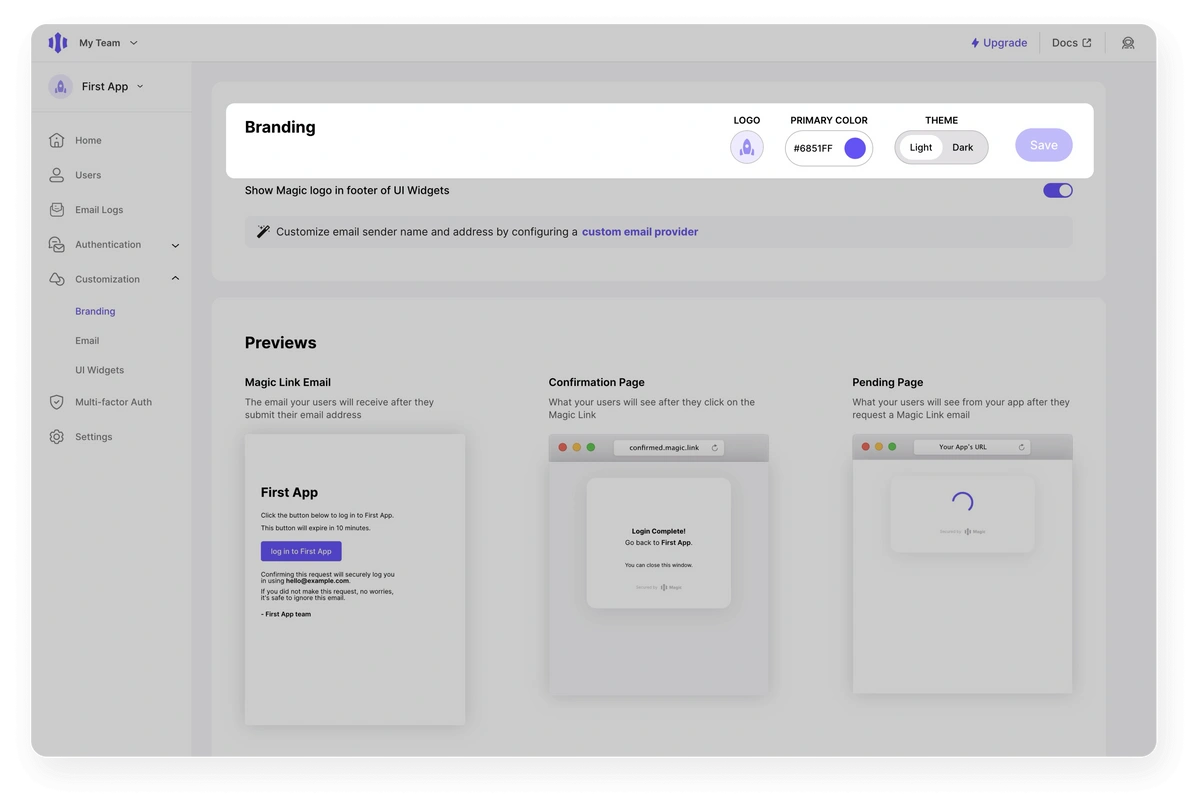Click the rocket logo upload circle

point(747,148)
